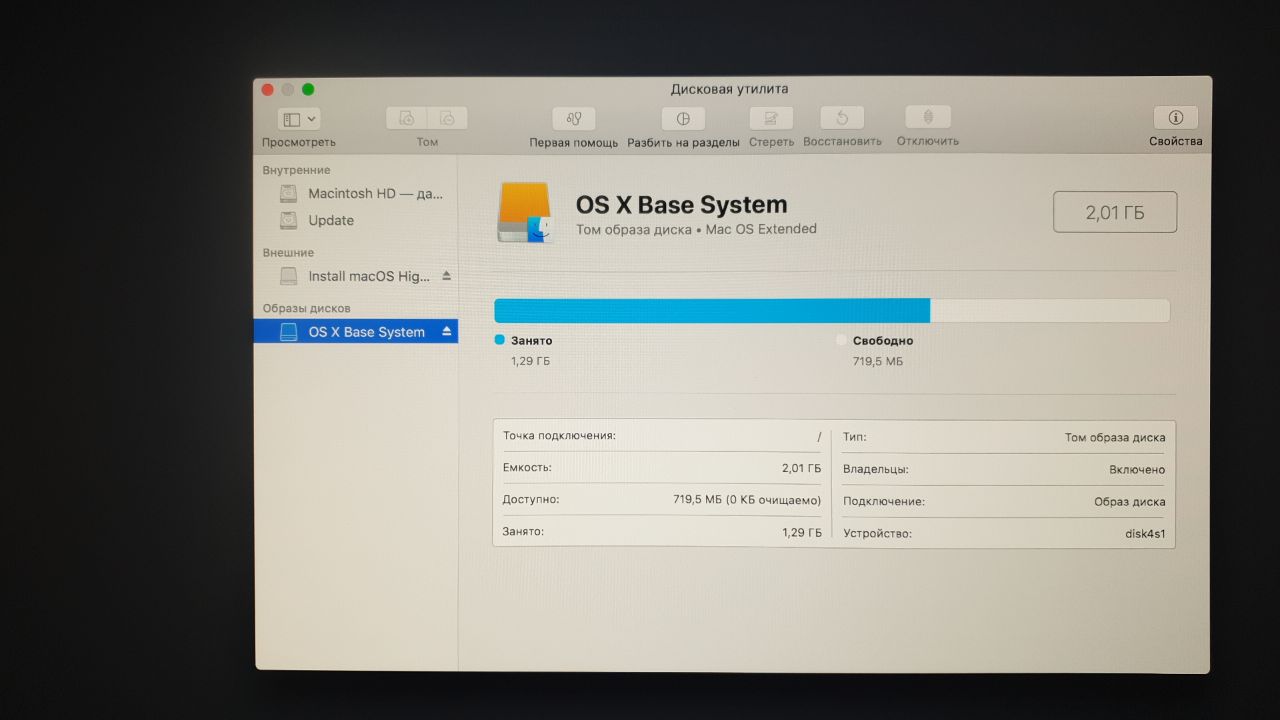Click the 2,01 ГБ capacity box
Screen dimensions: 1280x720
click(1115, 212)
